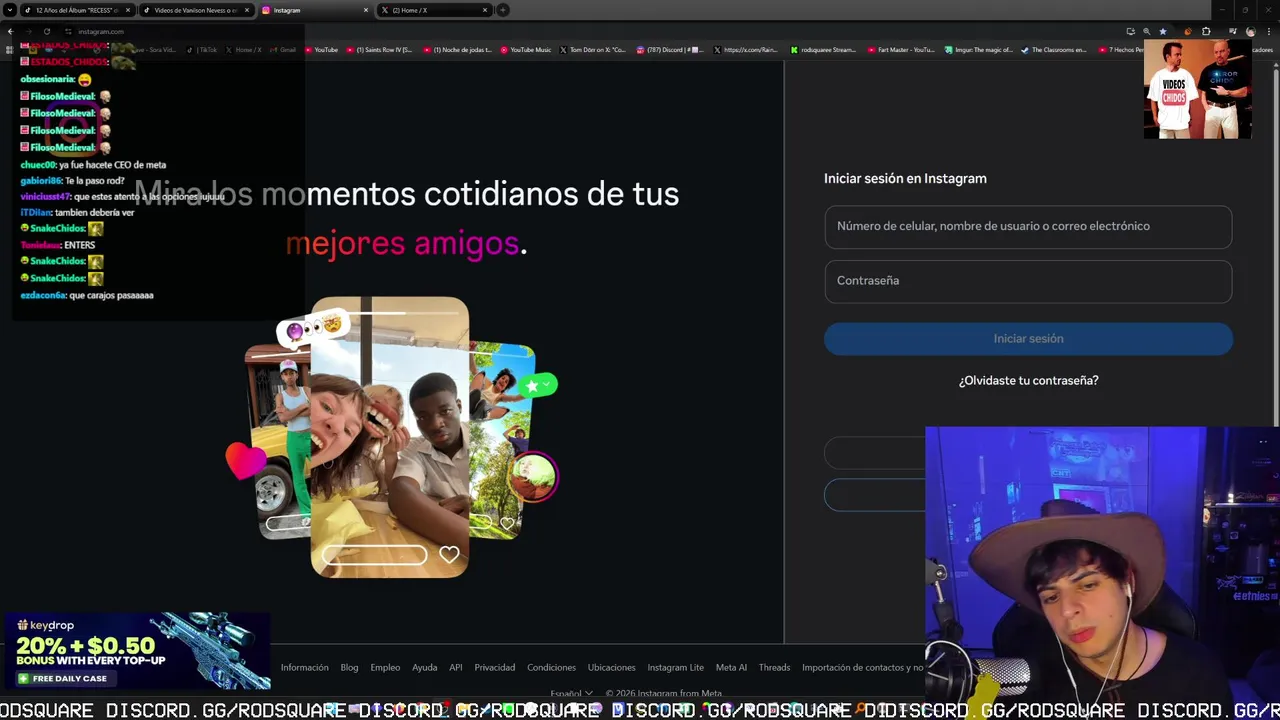Image resolution: width=1280 pixels, height=720 pixels.
Task: Open the Extensions puzzle icon
Action: [1206, 31]
